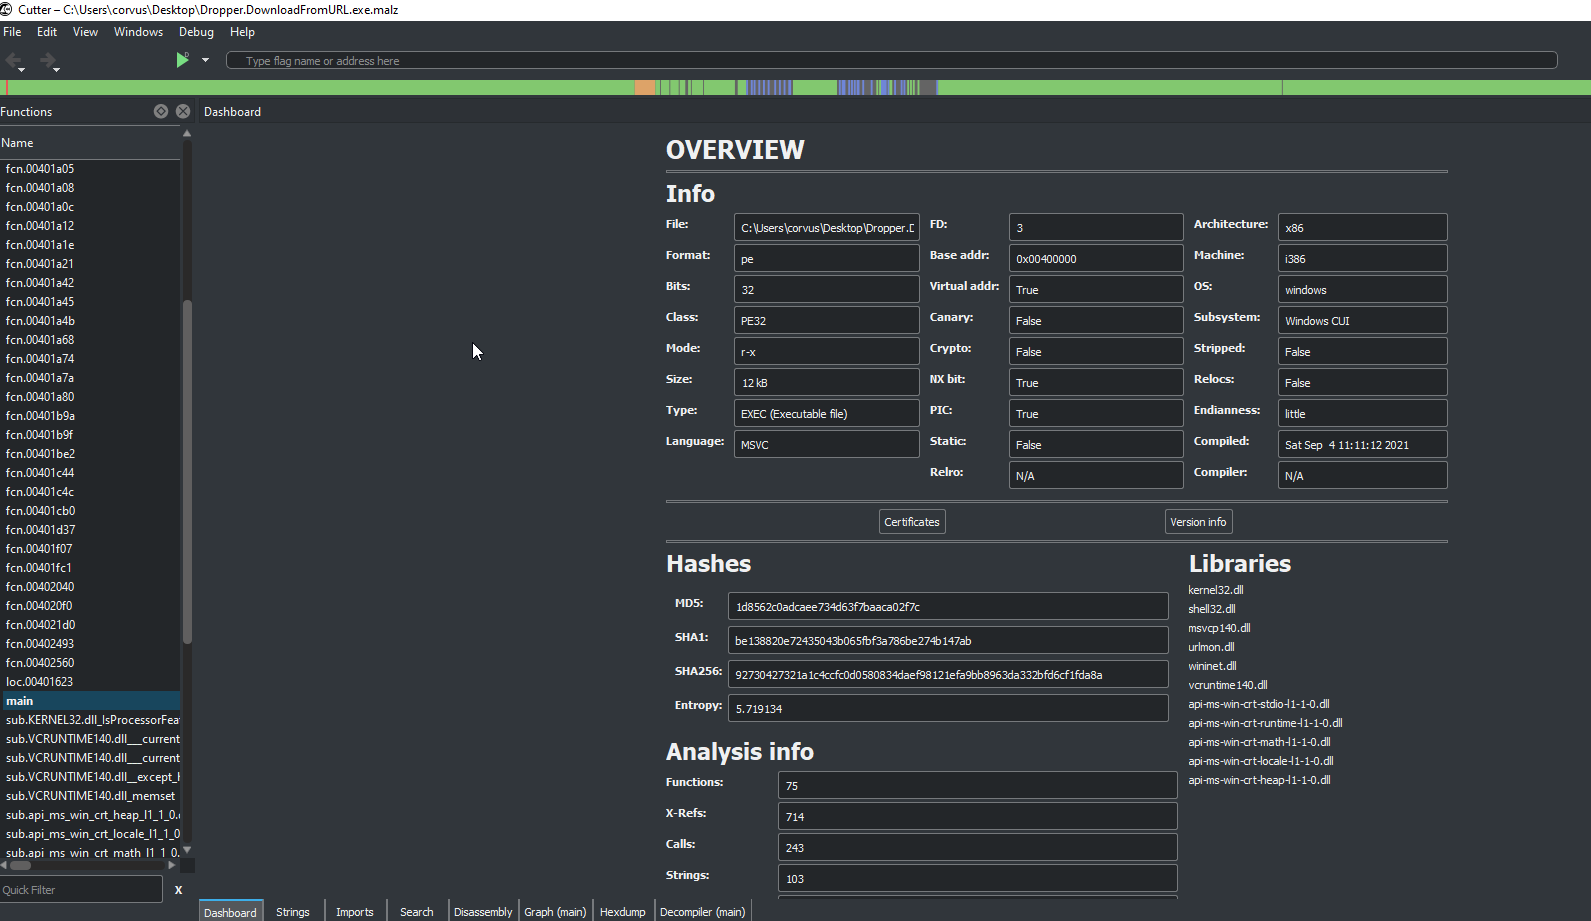Close the Functions panel
Screen dimensions: 1591x921
tap(183, 111)
